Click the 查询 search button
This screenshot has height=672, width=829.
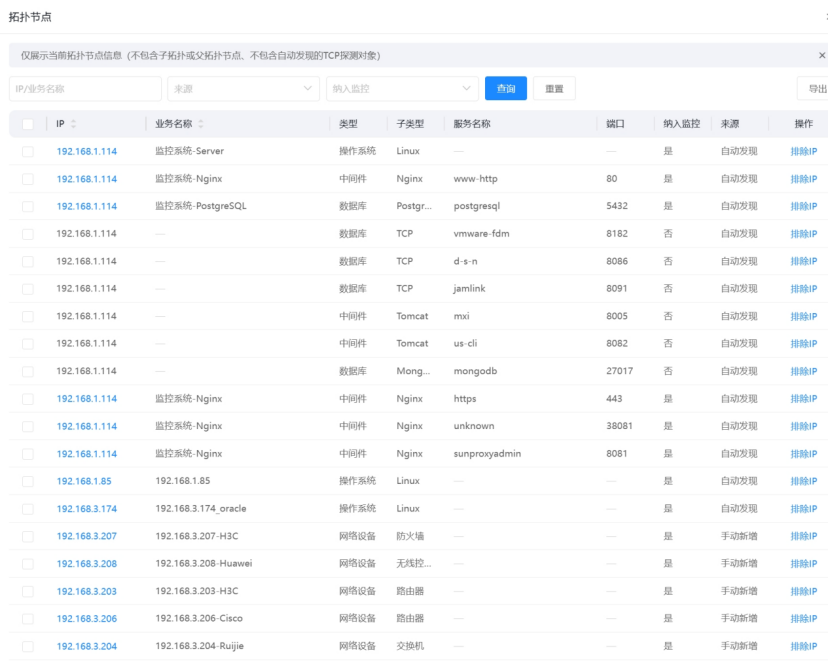tap(506, 88)
